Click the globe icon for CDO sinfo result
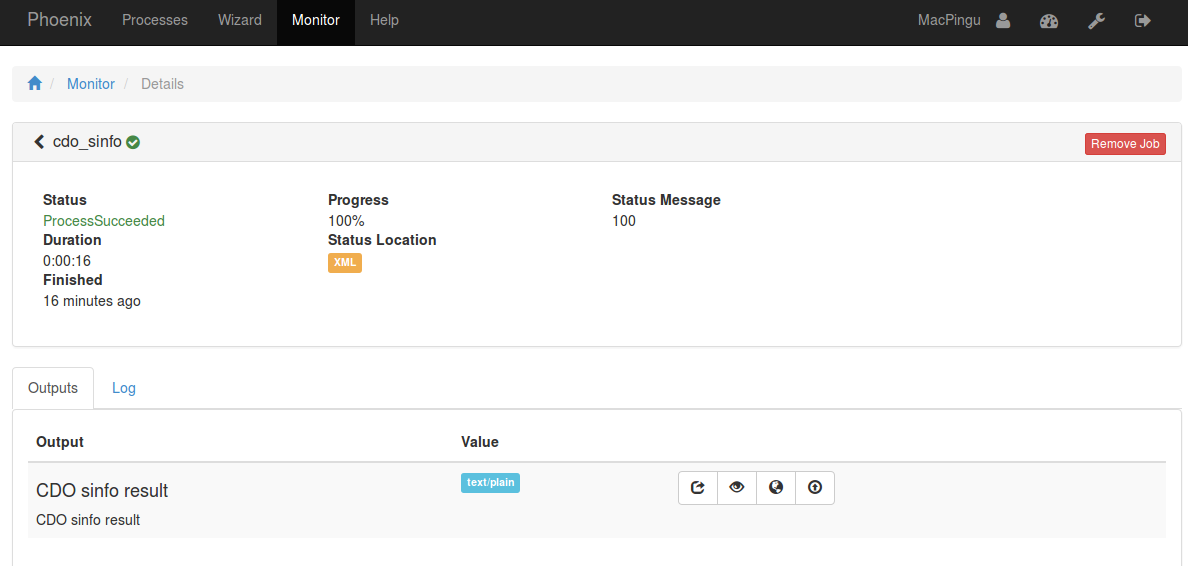The width and height of the screenshot is (1188, 566). [776, 488]
